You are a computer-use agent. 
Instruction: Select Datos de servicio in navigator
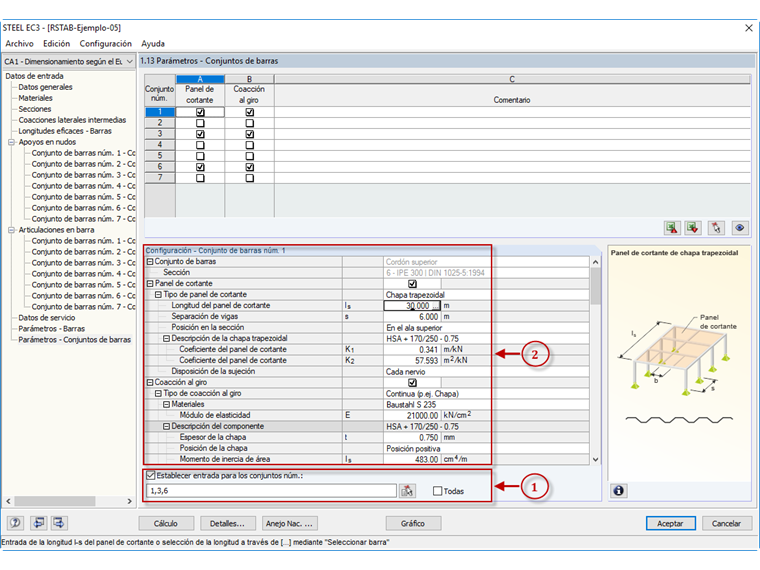tap(47, 318)
